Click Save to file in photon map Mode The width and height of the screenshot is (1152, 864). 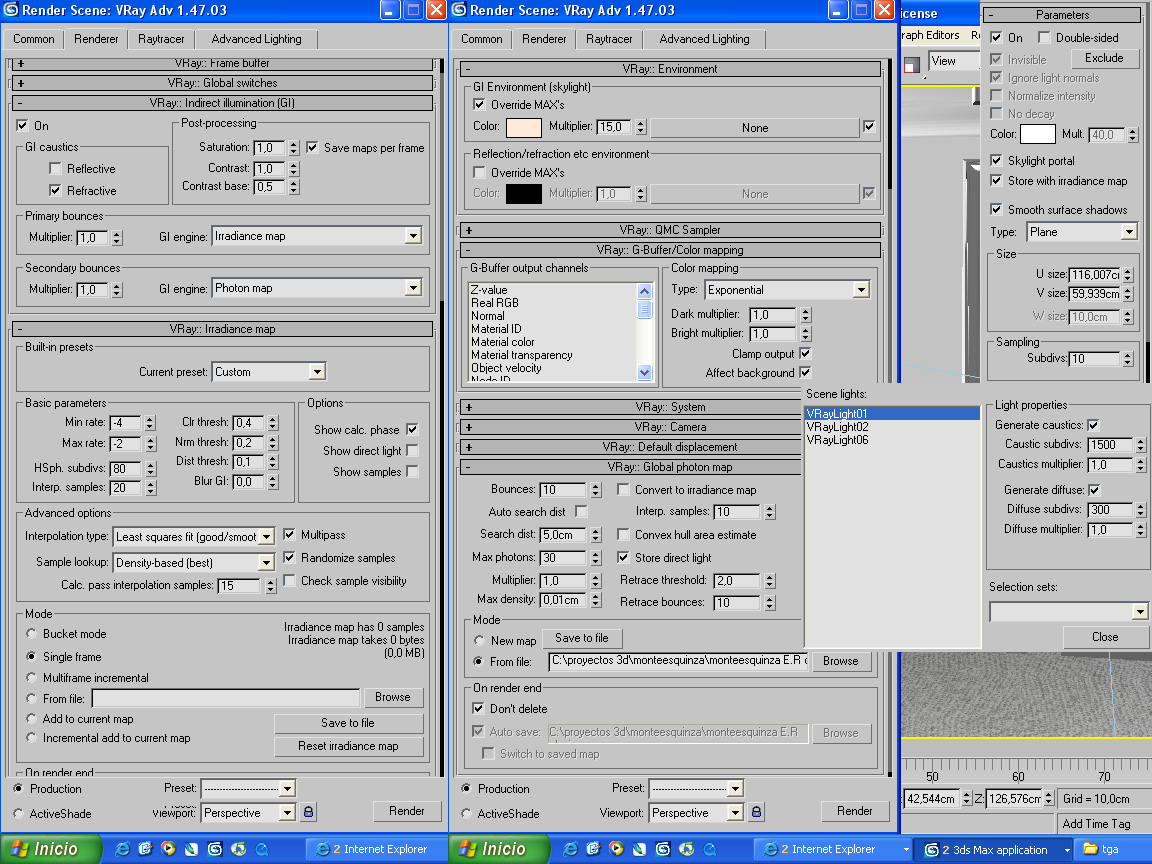click(x=582, y=638)
